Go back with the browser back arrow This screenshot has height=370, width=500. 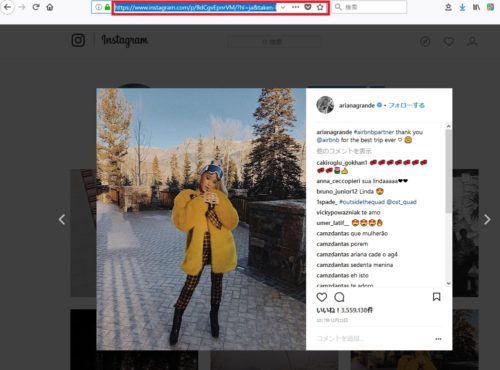click(7, 7)
